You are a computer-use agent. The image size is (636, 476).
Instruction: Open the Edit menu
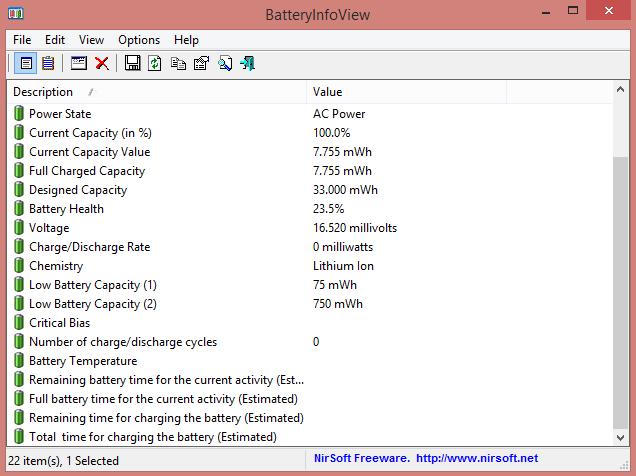[55, 40]
